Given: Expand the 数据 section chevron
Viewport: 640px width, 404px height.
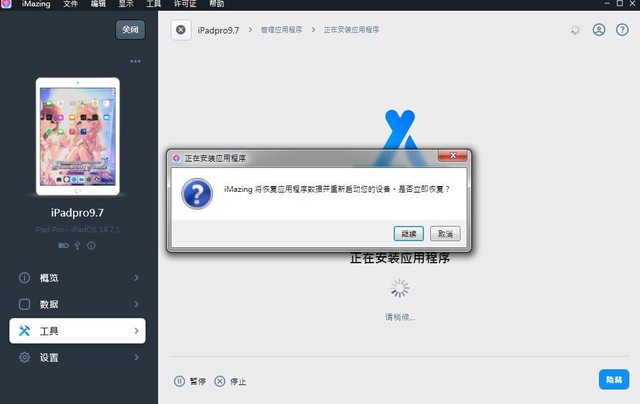Looking at the screenshot, I should 136,304.
